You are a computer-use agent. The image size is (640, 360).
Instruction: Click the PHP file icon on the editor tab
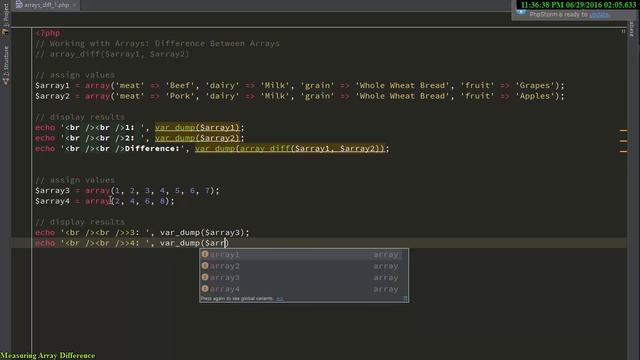tap(19, 5)
